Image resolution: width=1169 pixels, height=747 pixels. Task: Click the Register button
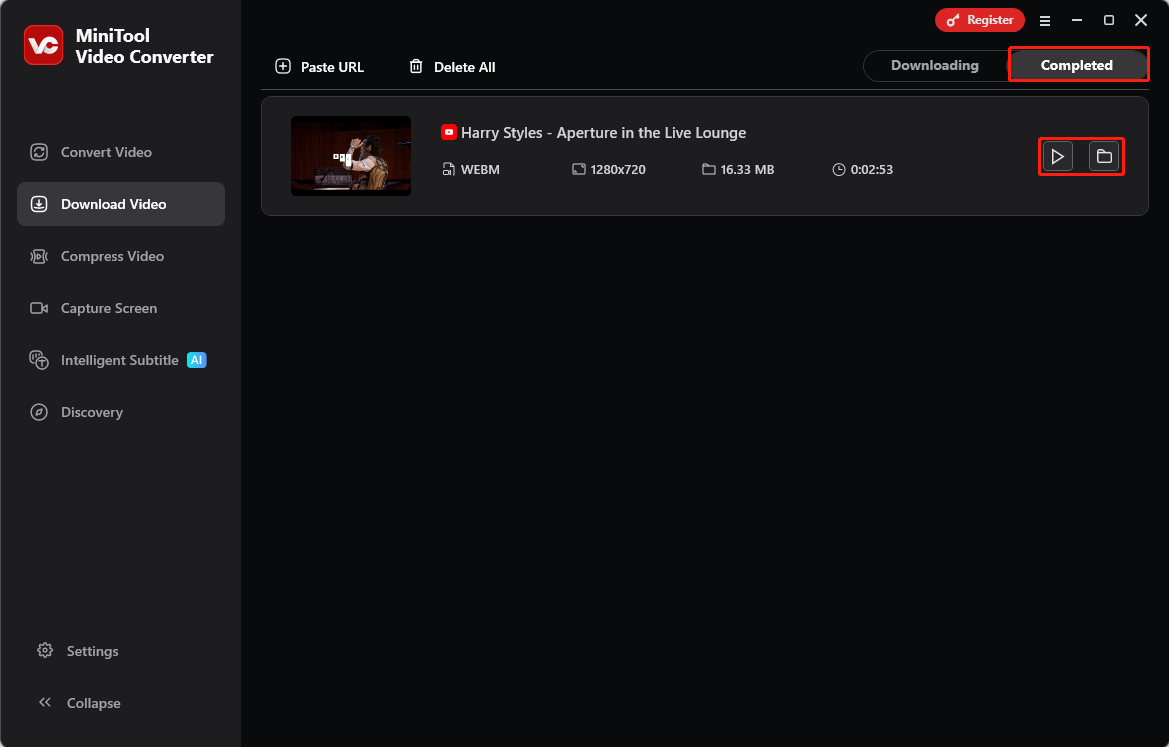click(x=979, y=19)
